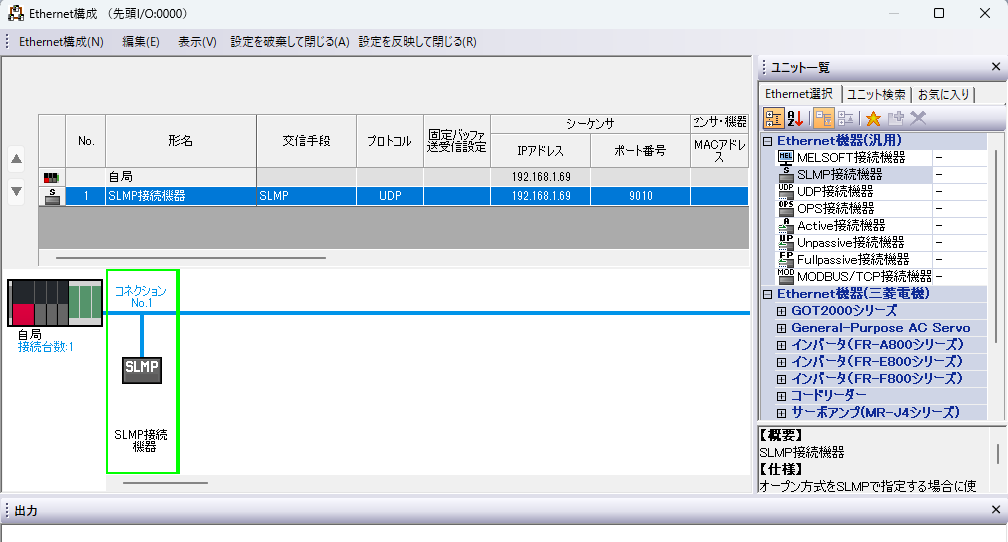Expand the コードリーダー tree node
The width and height of the screenshot is (1008, 542).
[x=781, y=395]
